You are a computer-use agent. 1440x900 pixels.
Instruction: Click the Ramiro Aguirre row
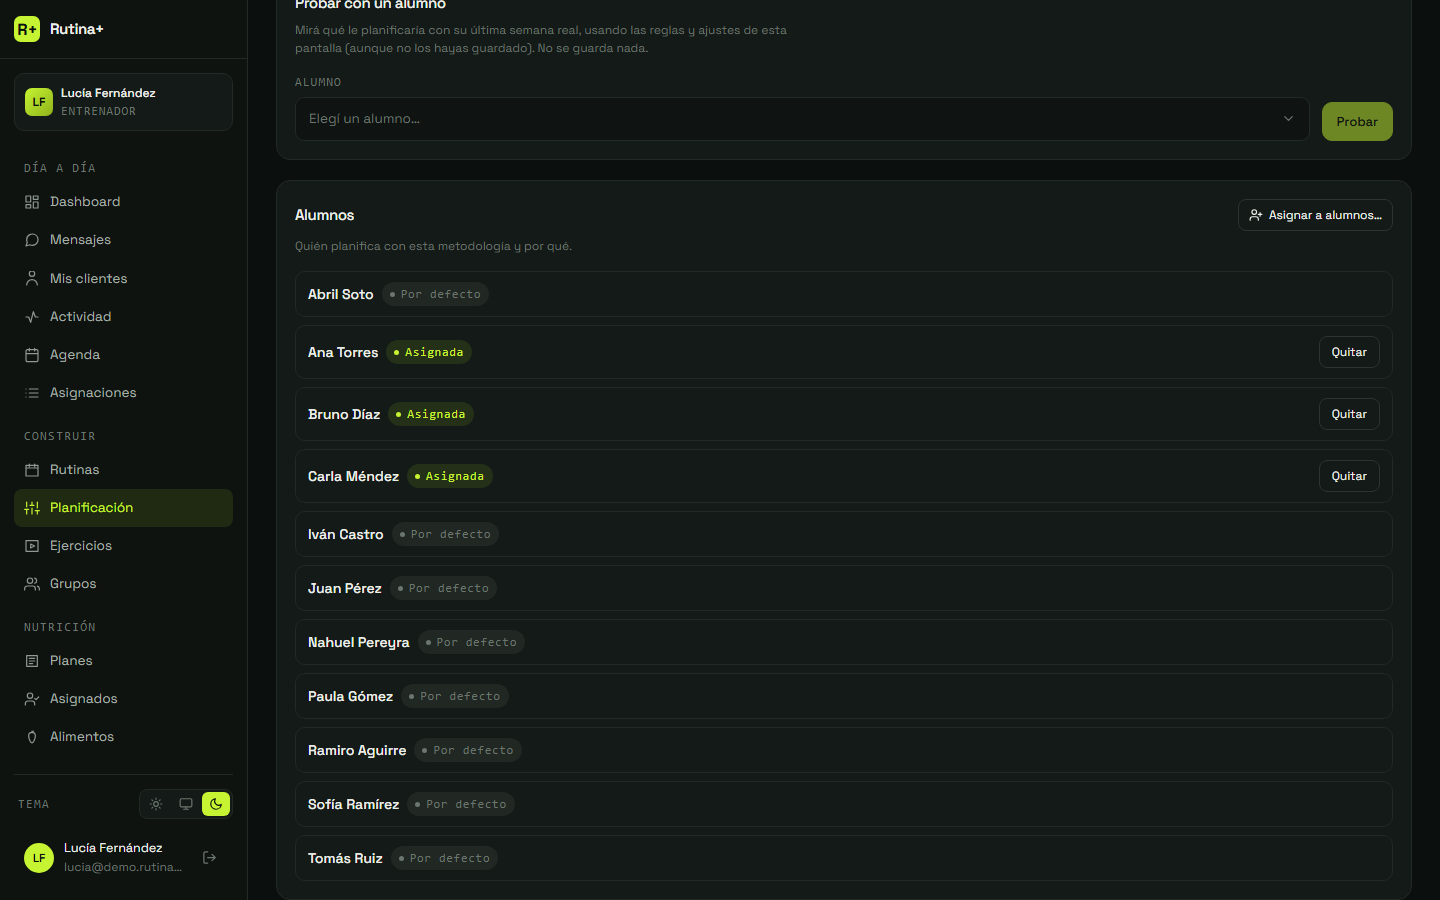[x=844, y=750]
